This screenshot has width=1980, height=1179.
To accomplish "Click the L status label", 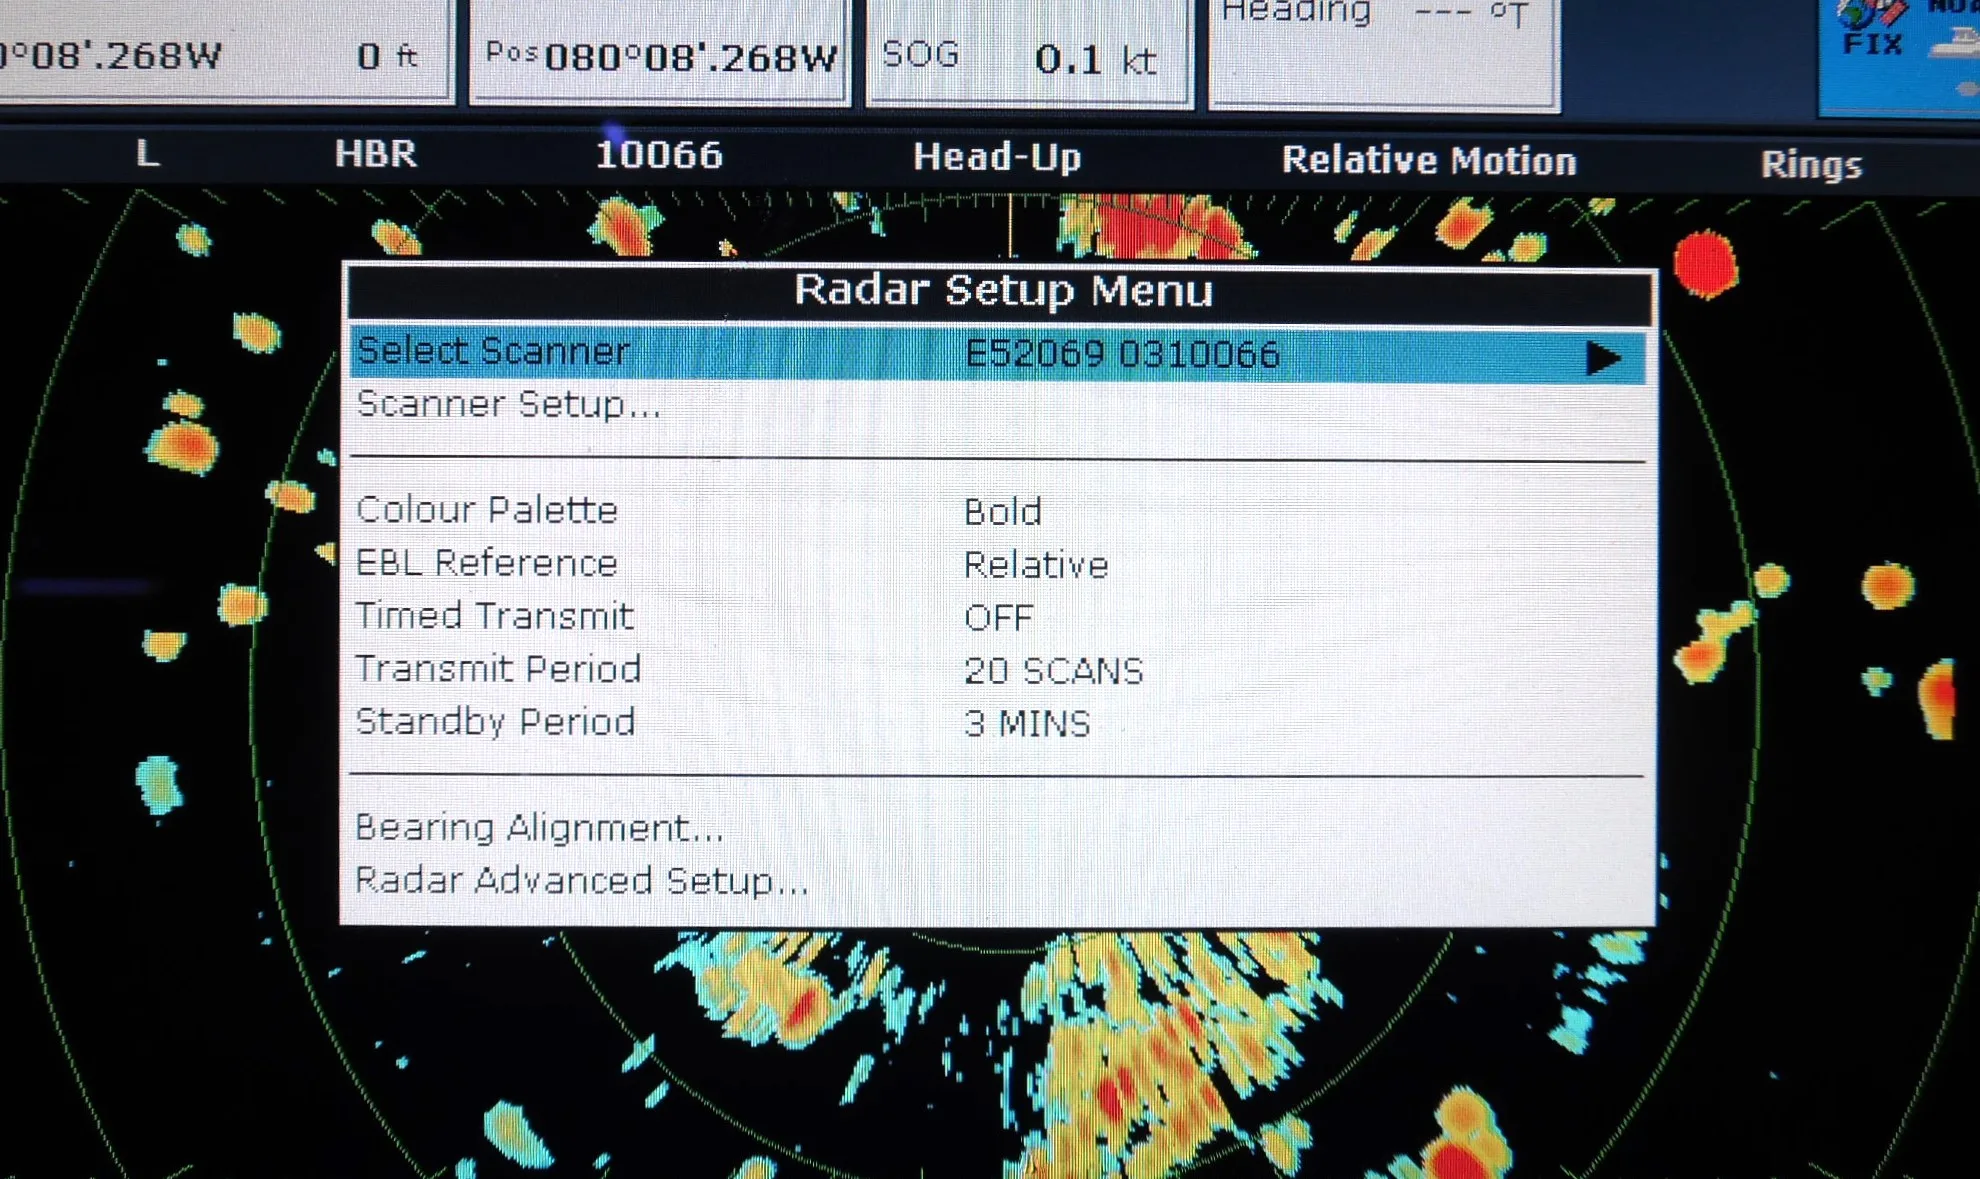I will [x=147, y=154].
